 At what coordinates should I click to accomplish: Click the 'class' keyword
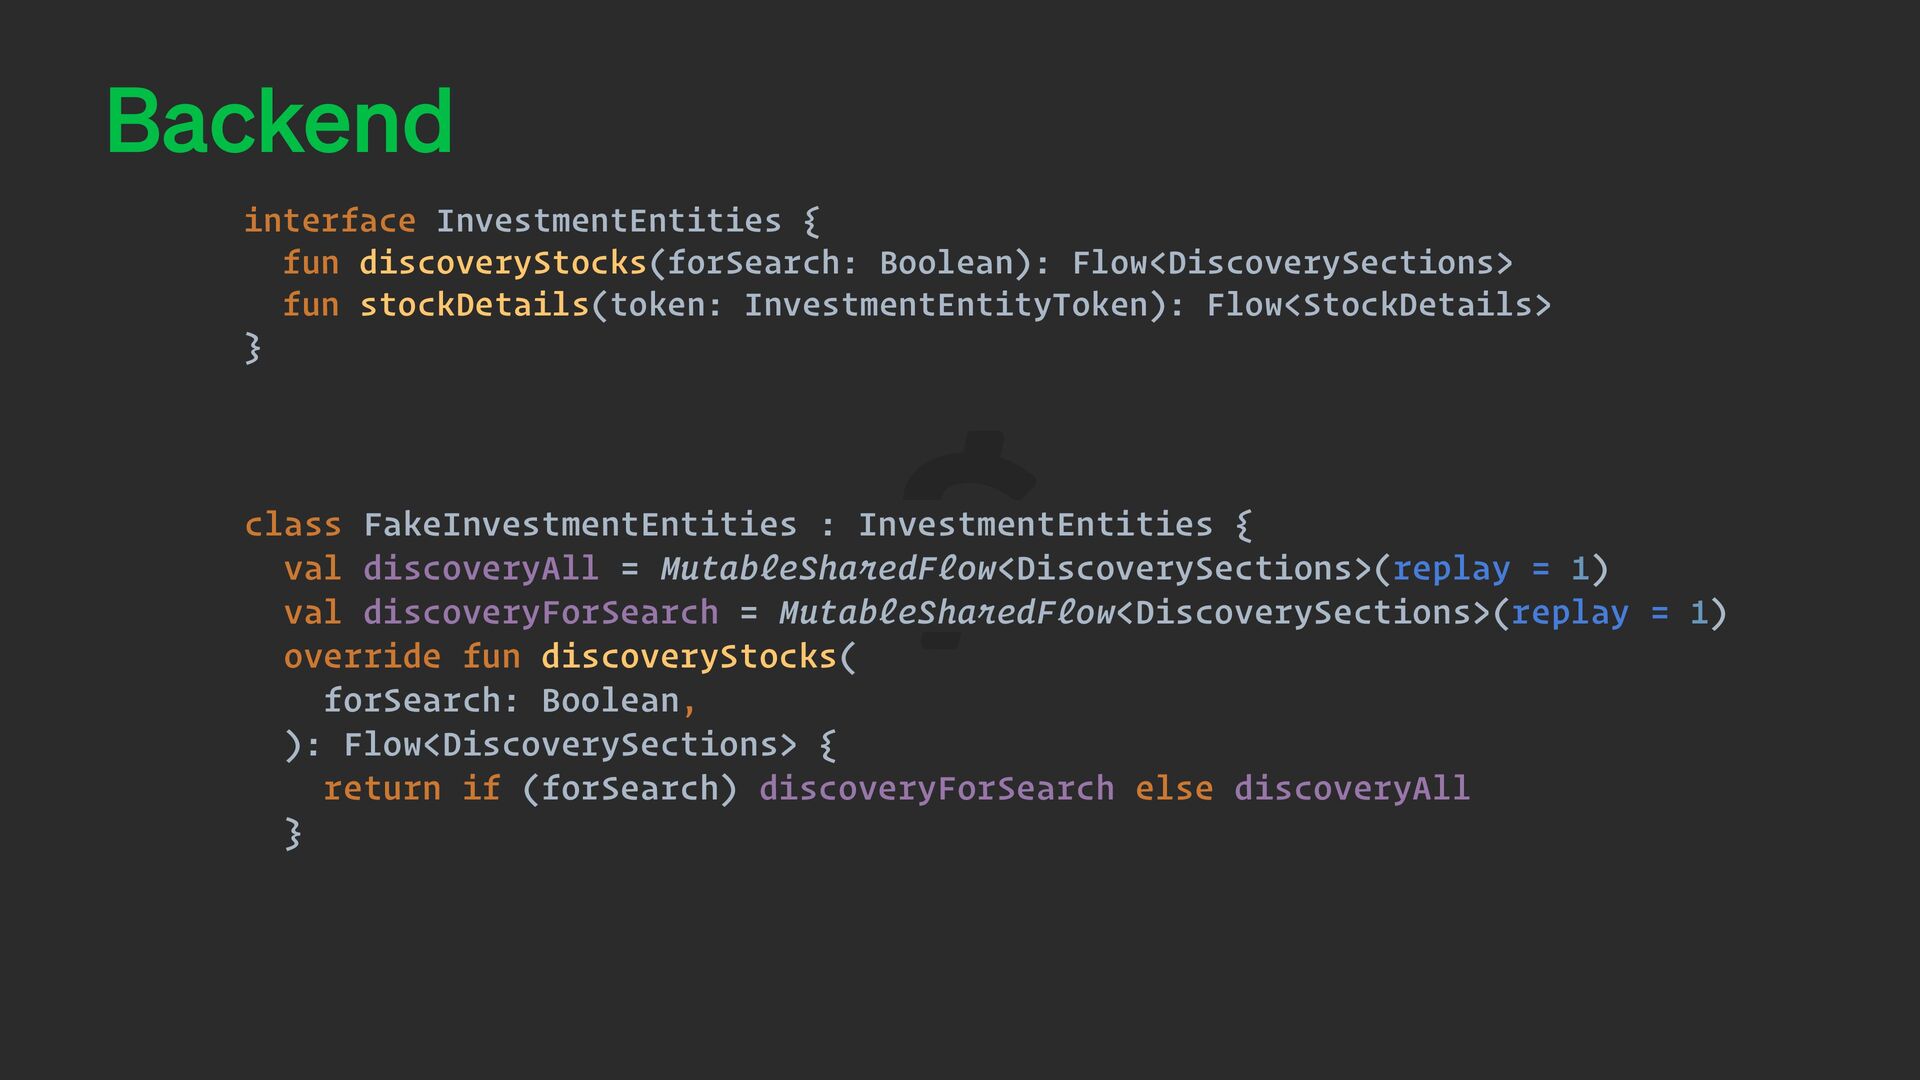(292, 525)
